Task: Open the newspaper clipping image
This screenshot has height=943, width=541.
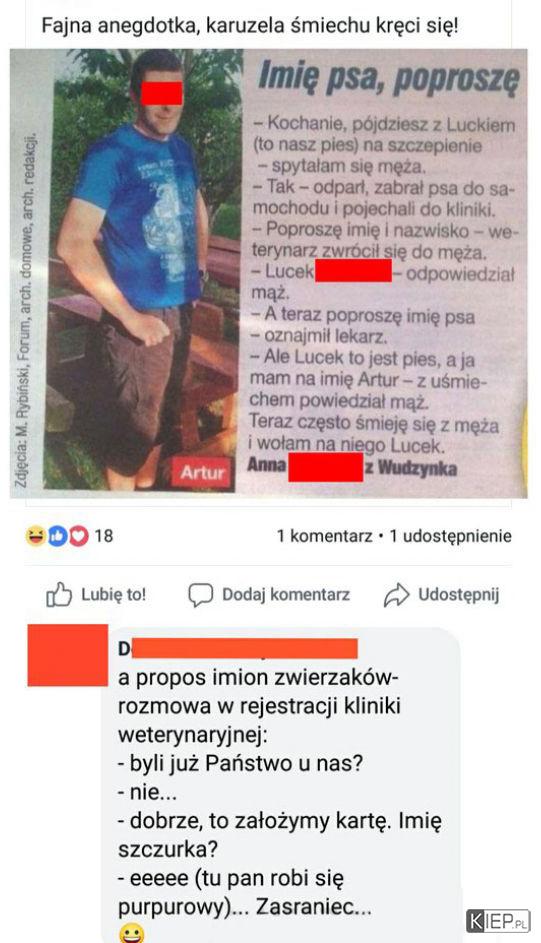Action: coord(269,274)
